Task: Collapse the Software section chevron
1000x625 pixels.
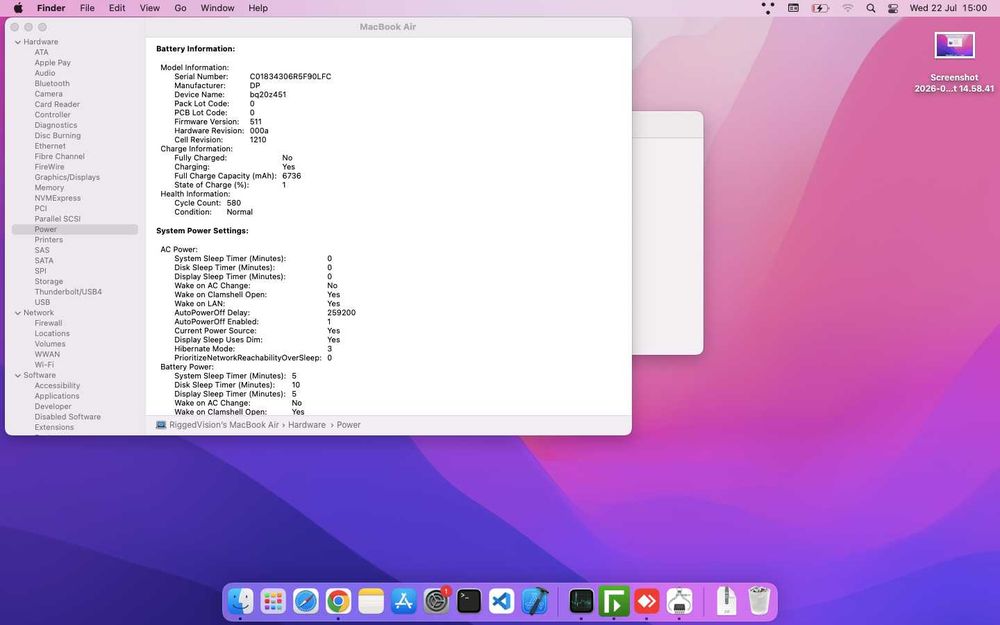Action: (18, 376)
